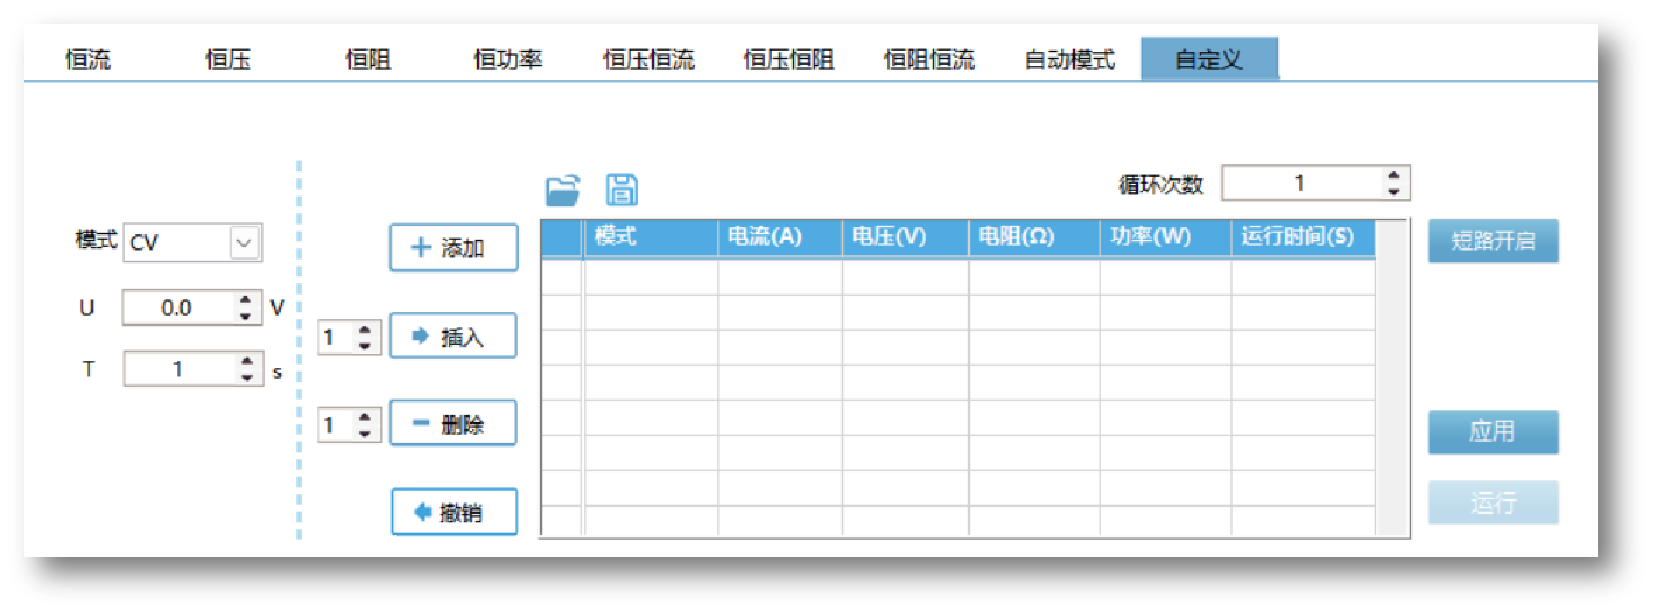Click the 删除 button
Image resolution: width=1655 pixels, height=614 pixels.
(453, 423)
